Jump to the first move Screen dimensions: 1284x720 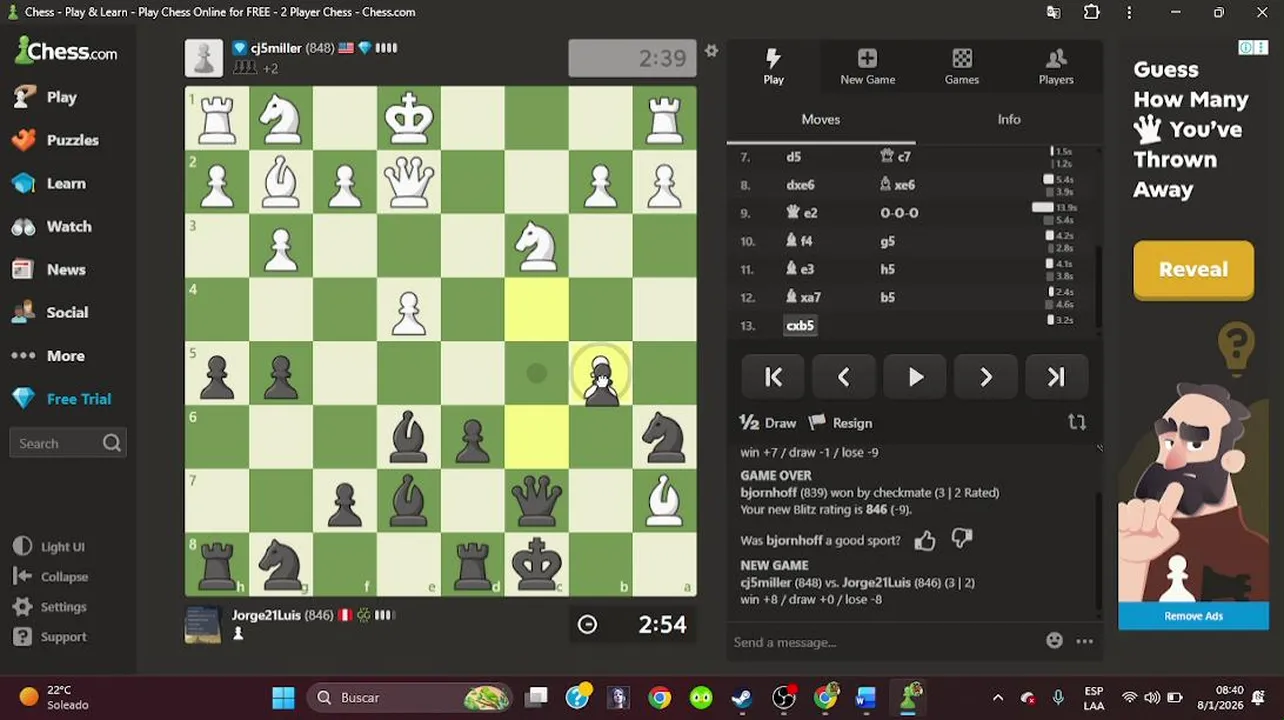click(773, 377)
